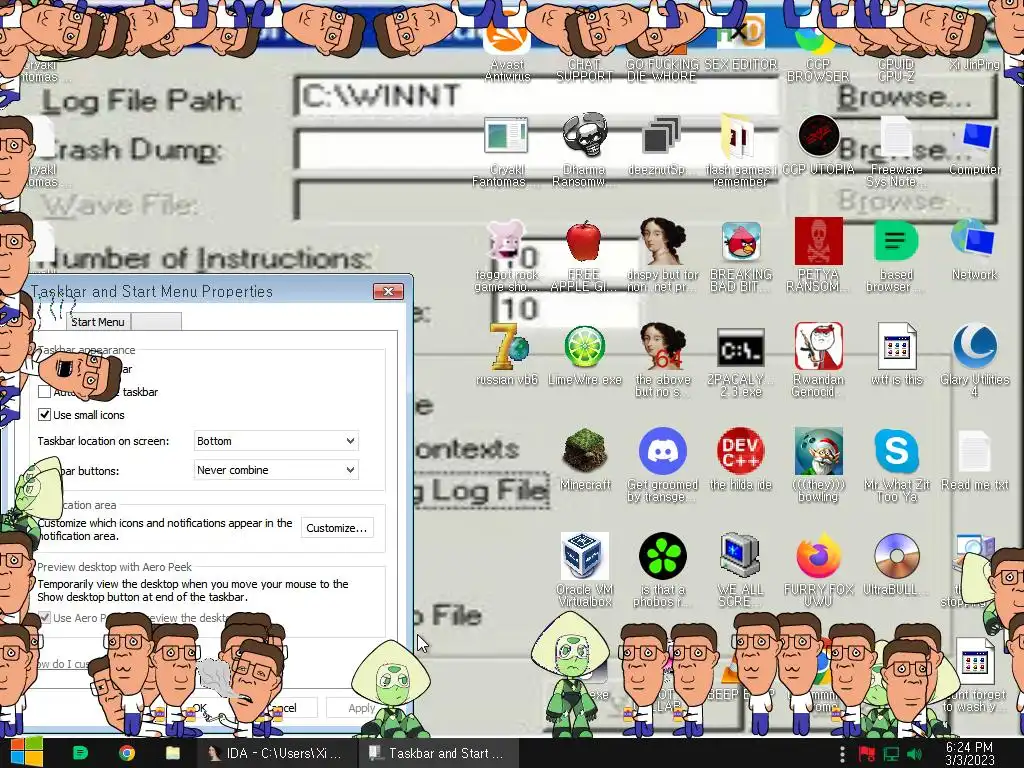Click the volume speaker tray icon

pyautogui.click(x=915, y=754)
